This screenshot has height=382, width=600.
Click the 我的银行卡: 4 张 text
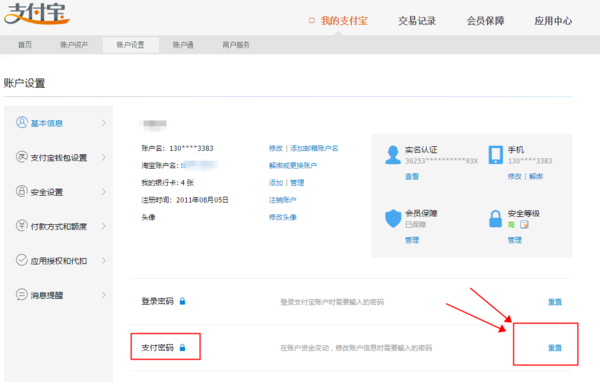168,183
